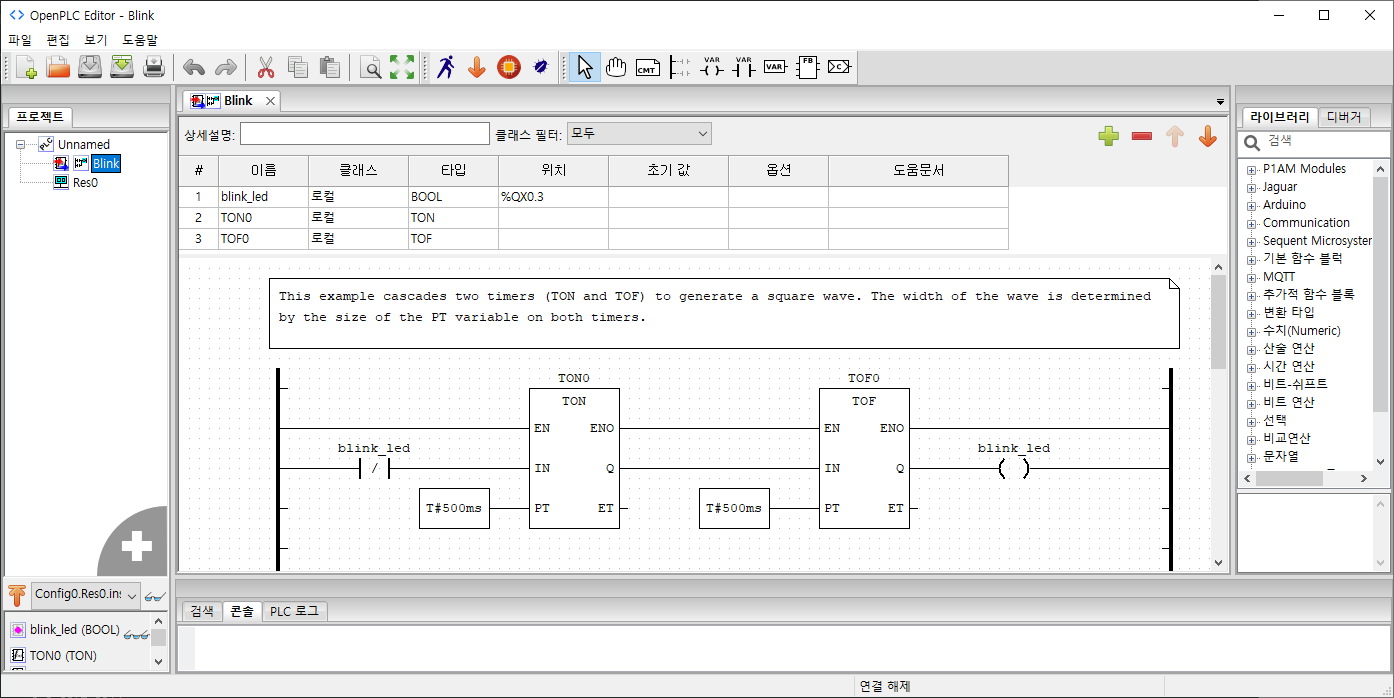Activate the hand pan tool
The height and width of the screenshot is (698, 1394).
coord(616,67)
